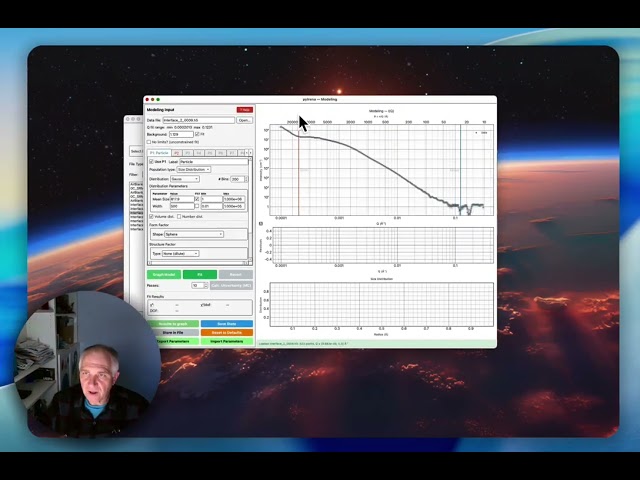Click the green Fit button
The width and height of the screenshot is (640, 480).
click(x=200, y=274)
